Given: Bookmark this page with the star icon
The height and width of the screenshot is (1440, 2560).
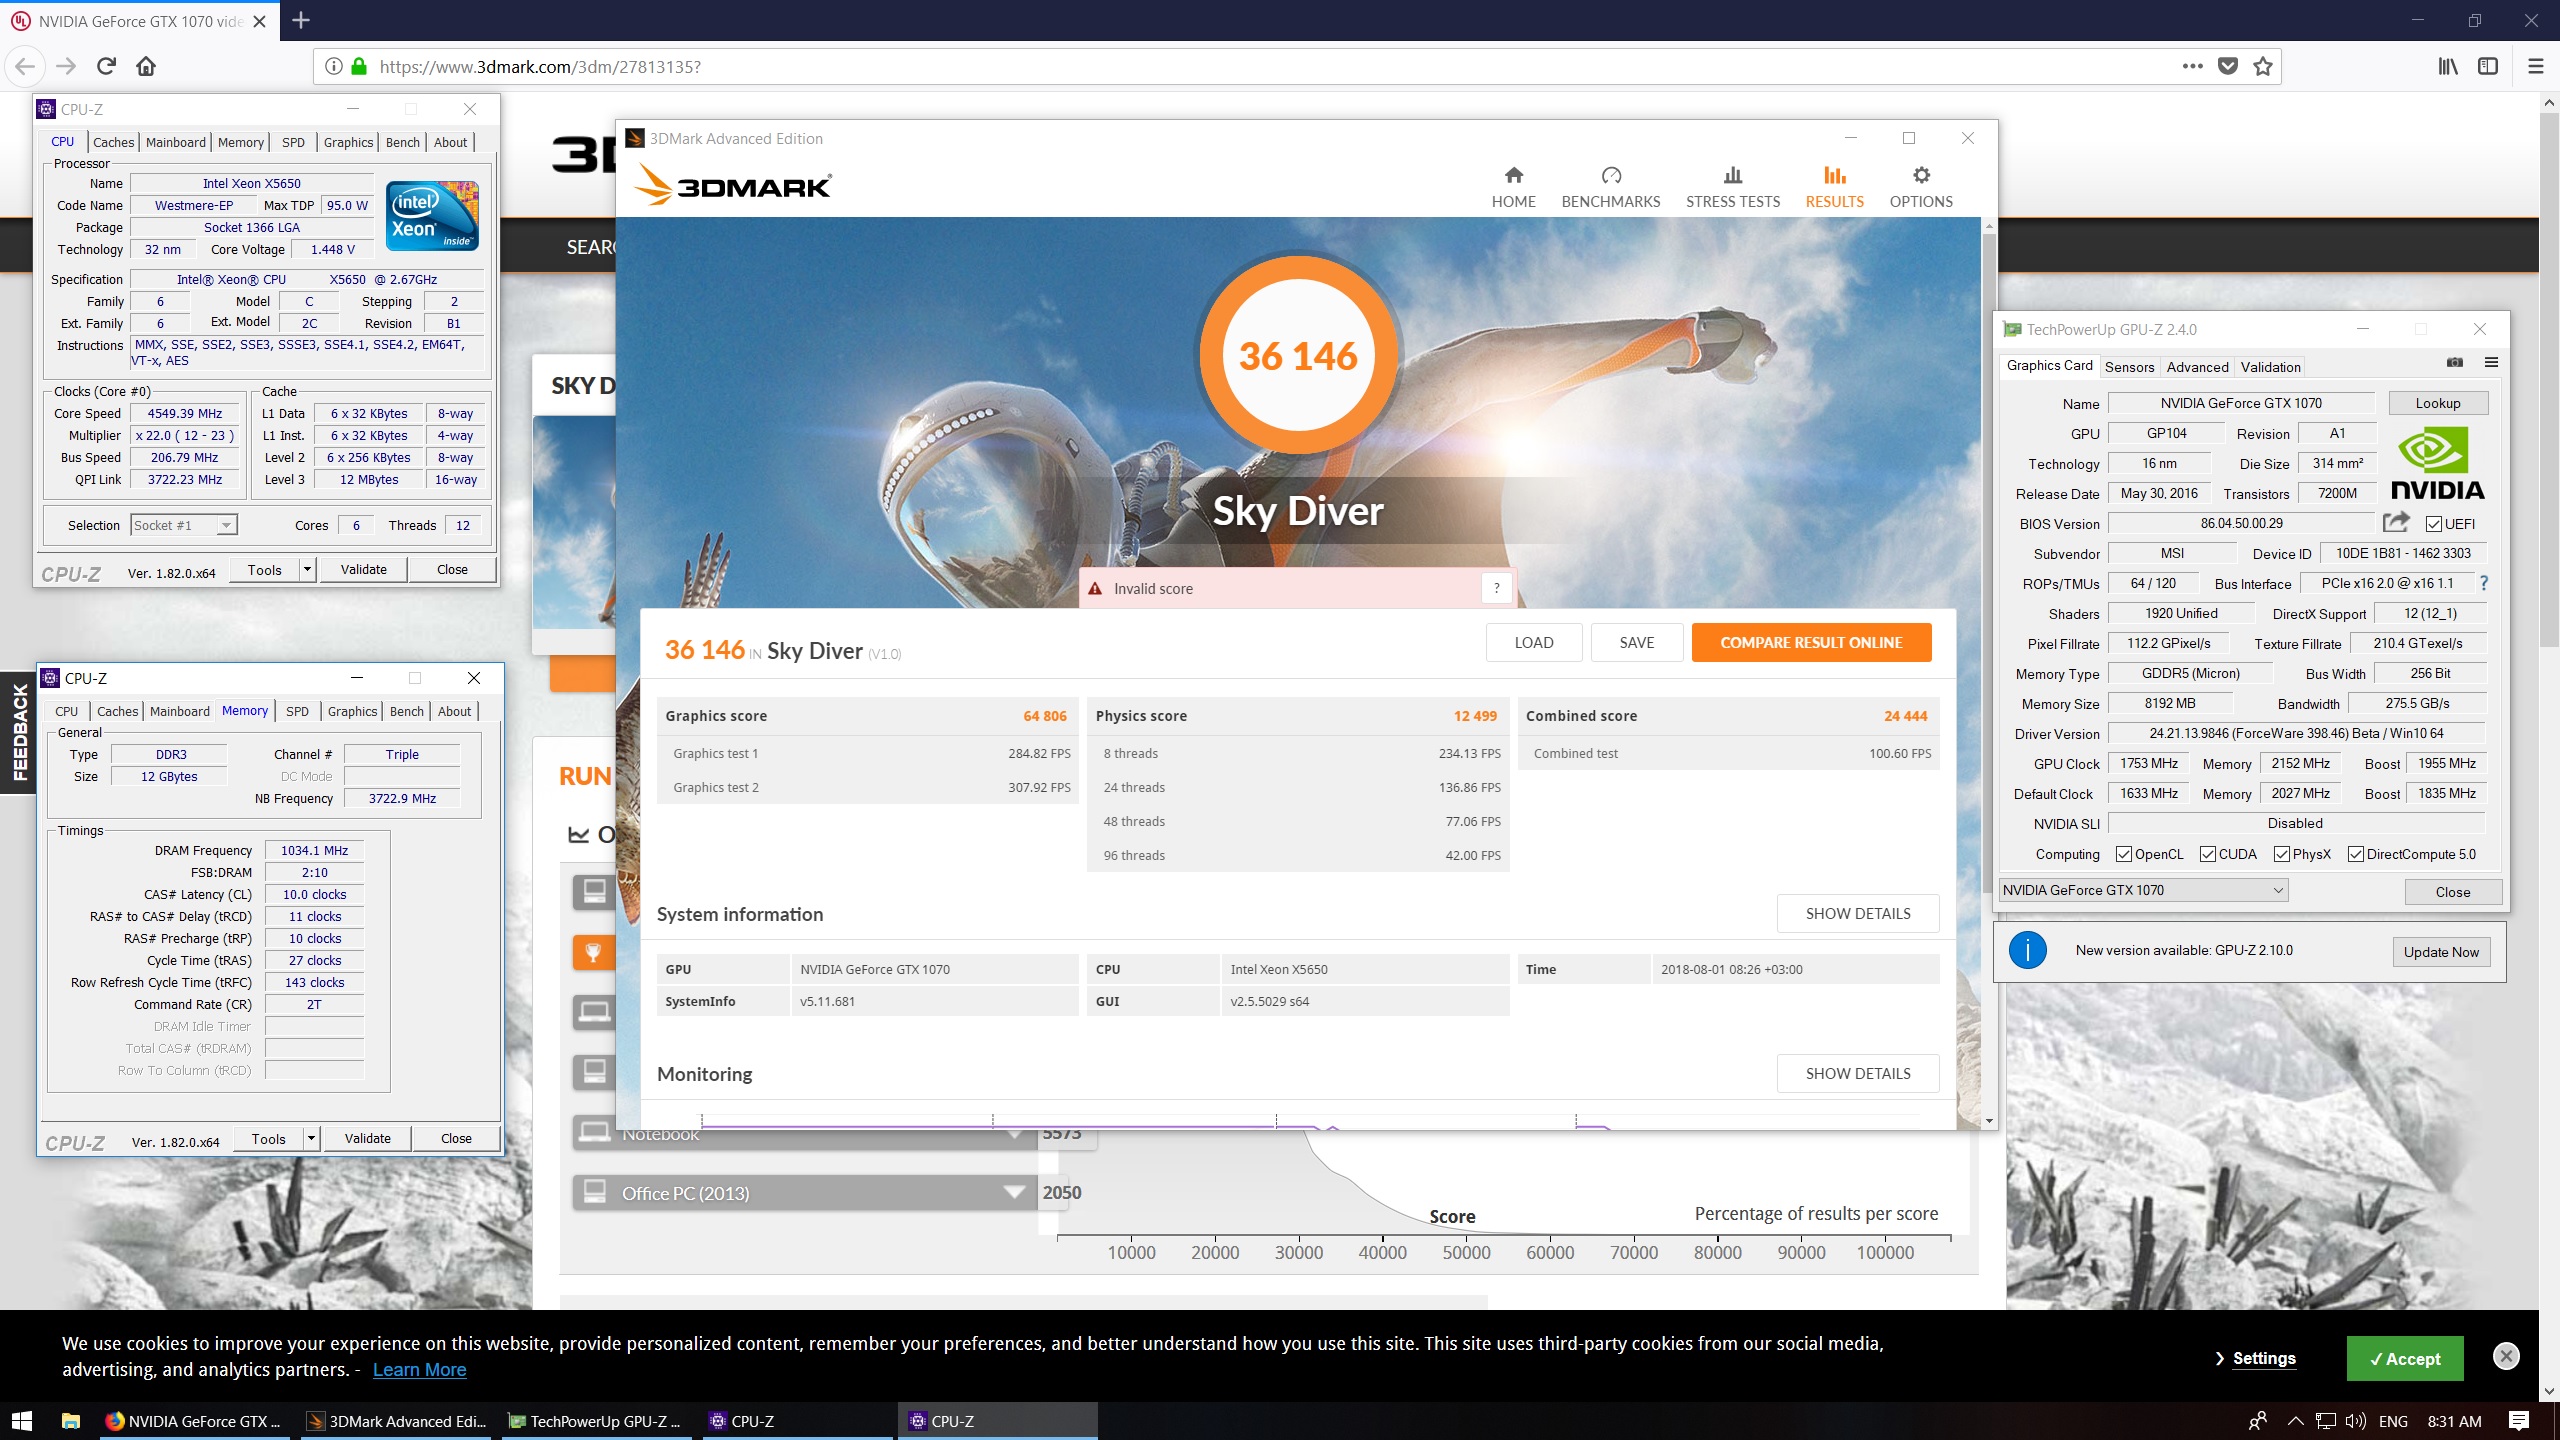Looking at the screenshot, I should tap(2262, 66).
